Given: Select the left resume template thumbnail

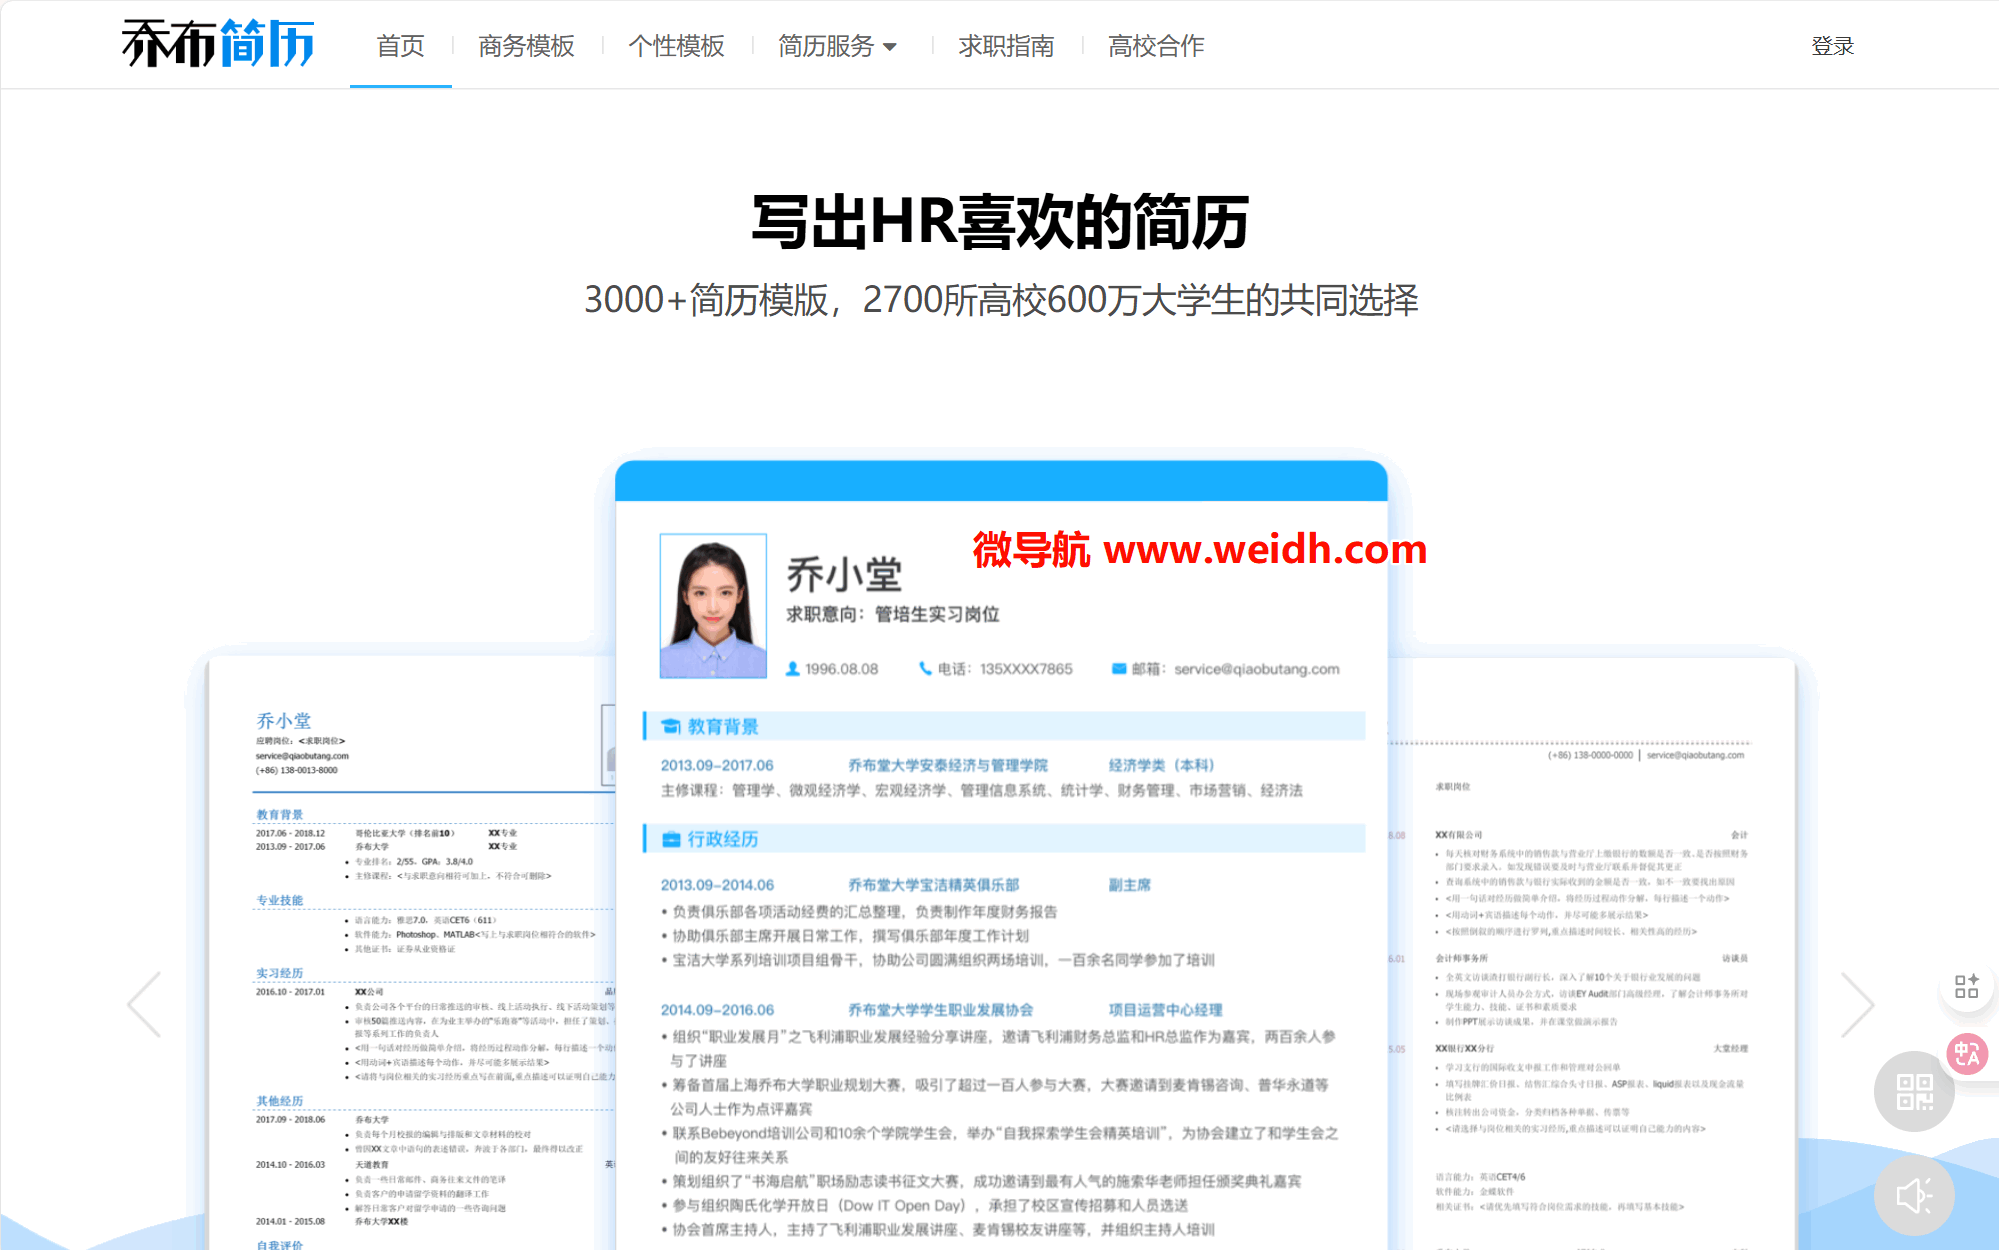Looking at the screenshot, I should [410, 952].
